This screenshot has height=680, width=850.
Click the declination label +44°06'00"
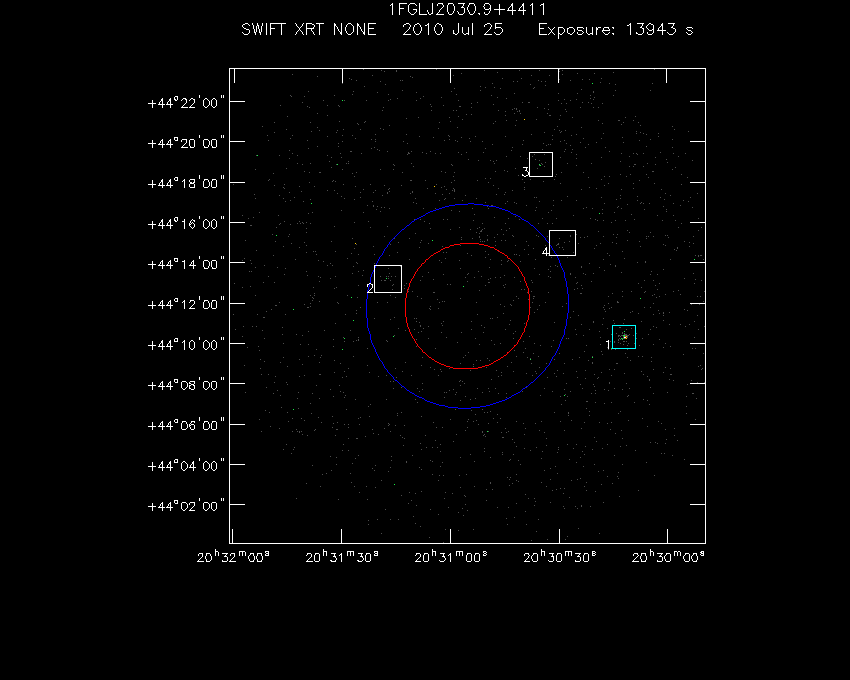click(186, 425)
